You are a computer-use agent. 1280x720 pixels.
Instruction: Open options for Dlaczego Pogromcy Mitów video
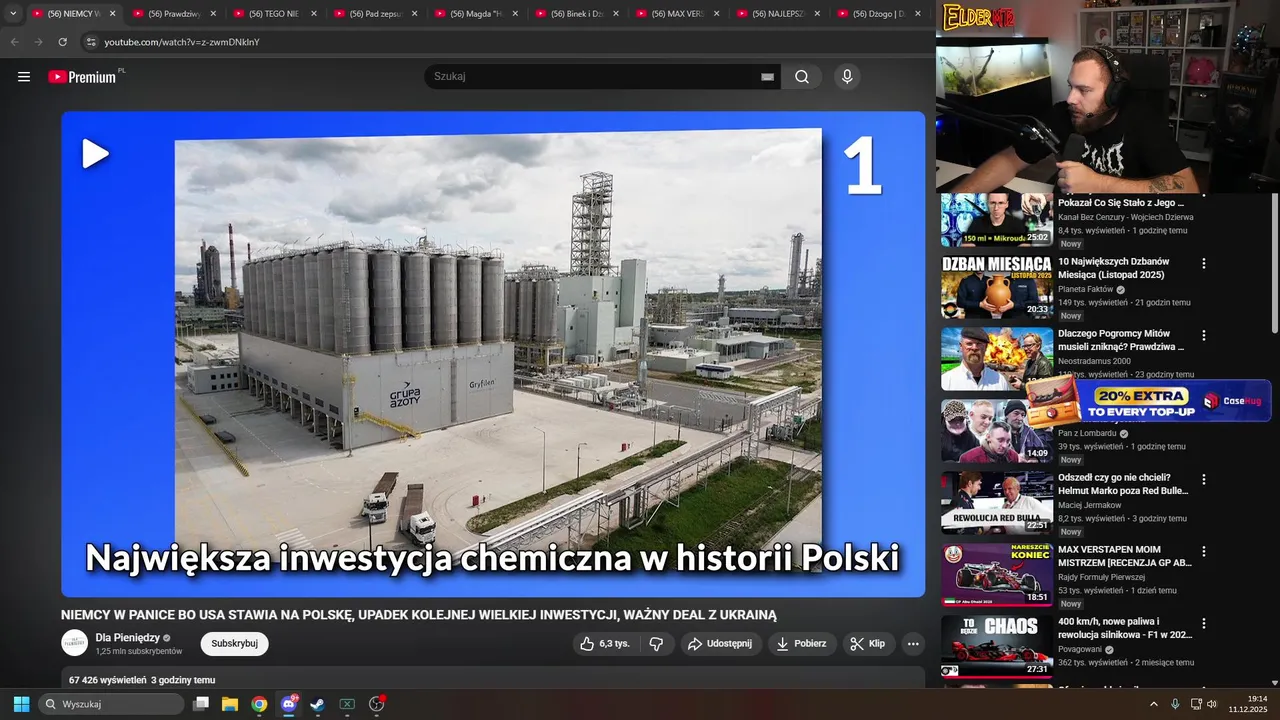point(1204,335)
